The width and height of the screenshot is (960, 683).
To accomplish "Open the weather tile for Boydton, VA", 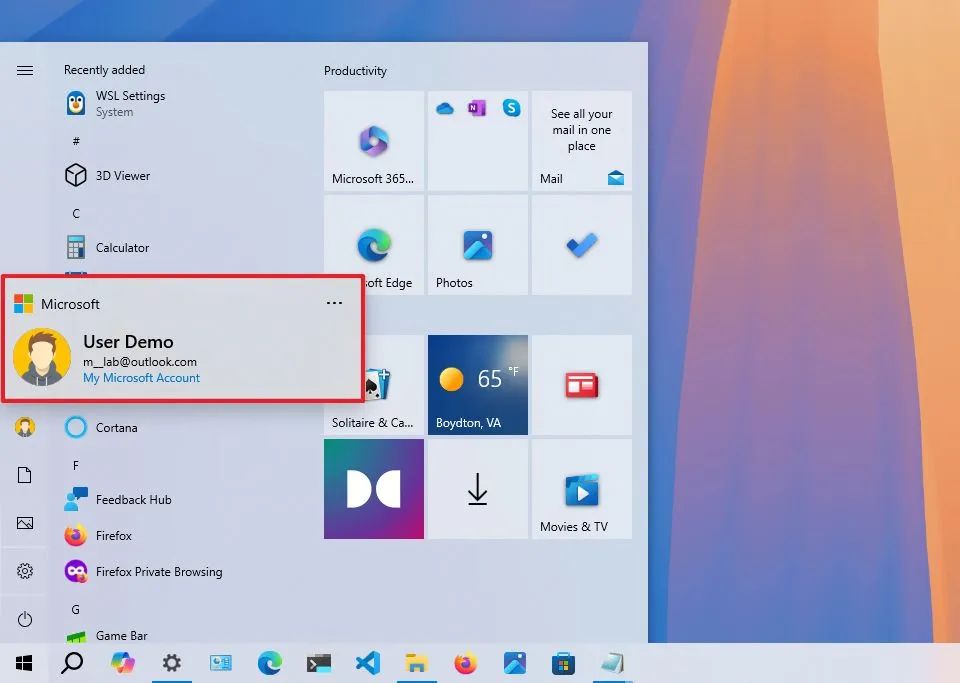I will coord(478,385).
